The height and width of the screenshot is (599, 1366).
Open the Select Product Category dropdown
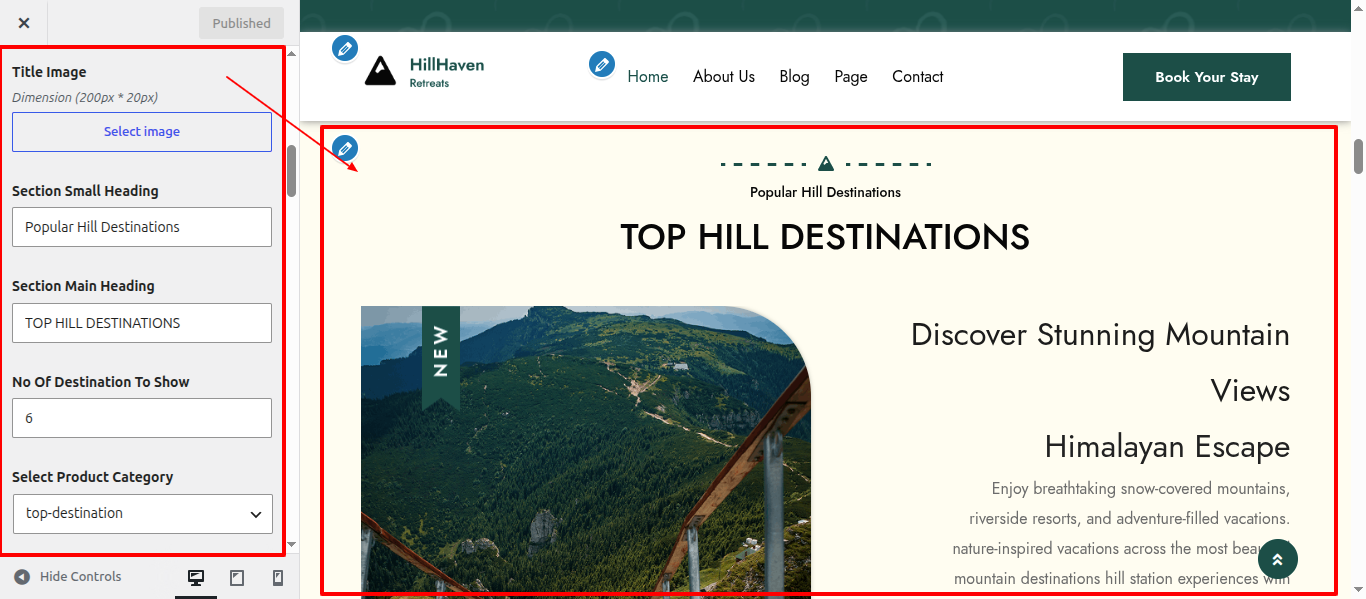(142, 513)
